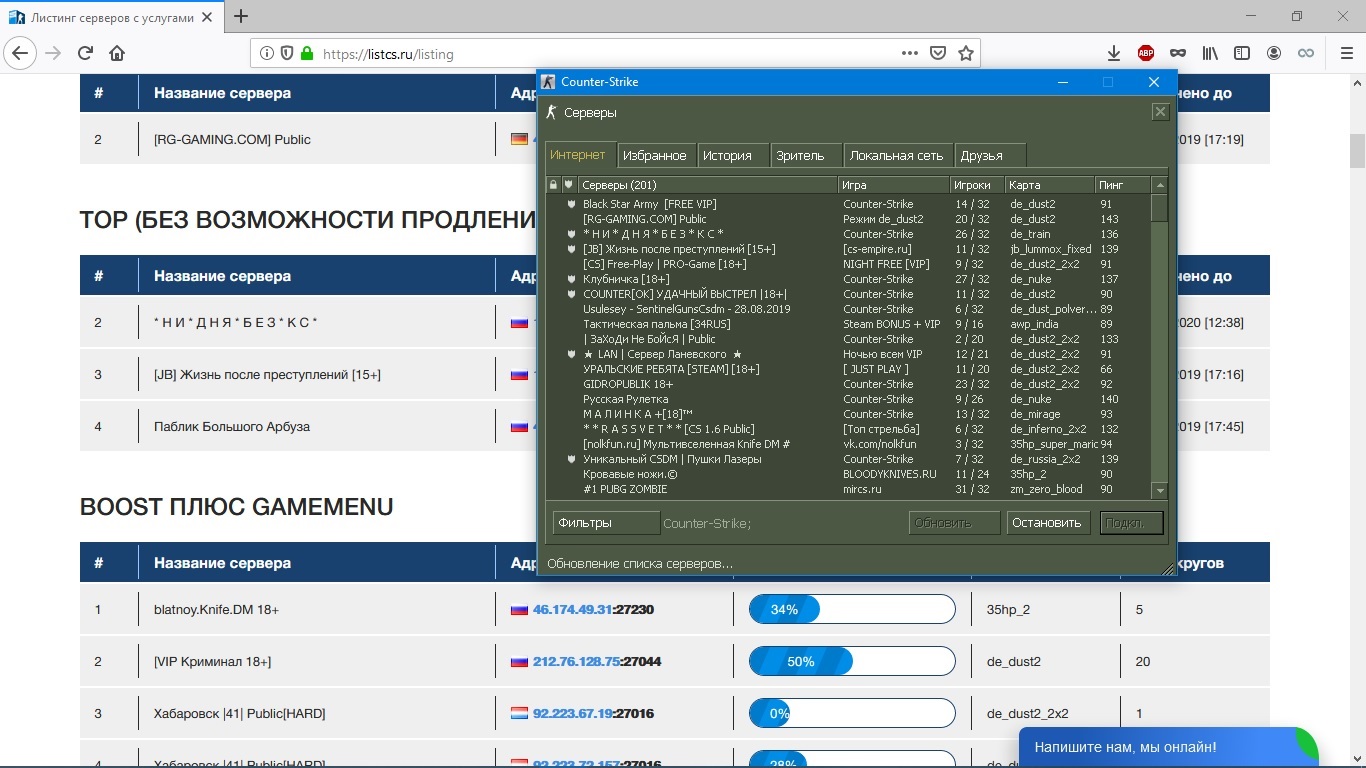The image size is (1366, 768).
Task: Select the Клубничка [18+] server row
Action: pos(848,279)
